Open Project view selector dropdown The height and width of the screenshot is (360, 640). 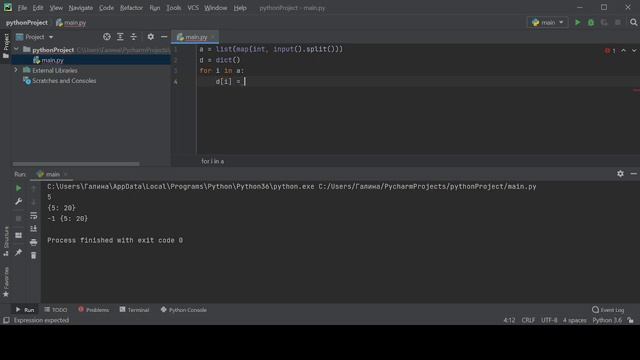coord(35,37)
